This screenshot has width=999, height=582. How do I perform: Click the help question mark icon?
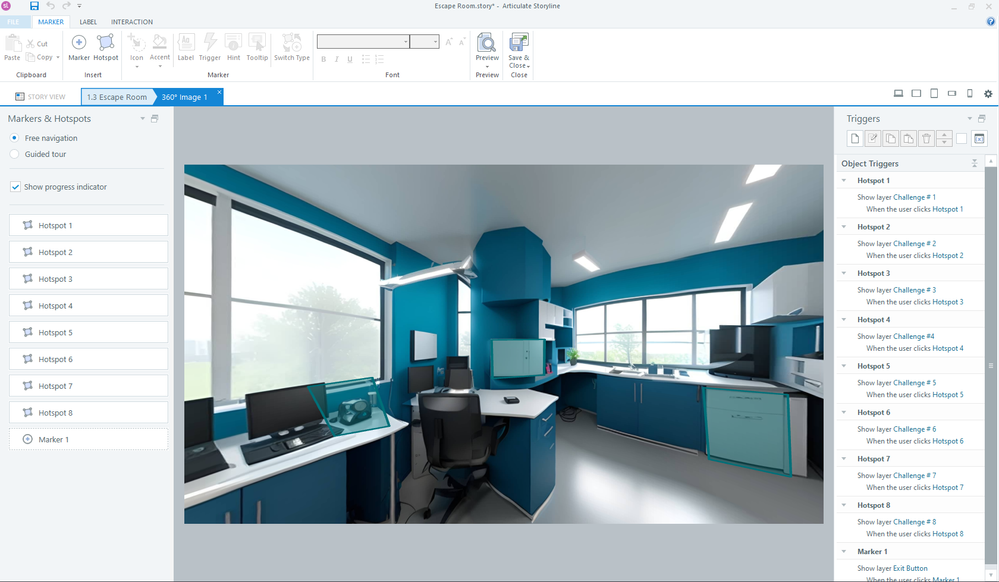[991, 22]
